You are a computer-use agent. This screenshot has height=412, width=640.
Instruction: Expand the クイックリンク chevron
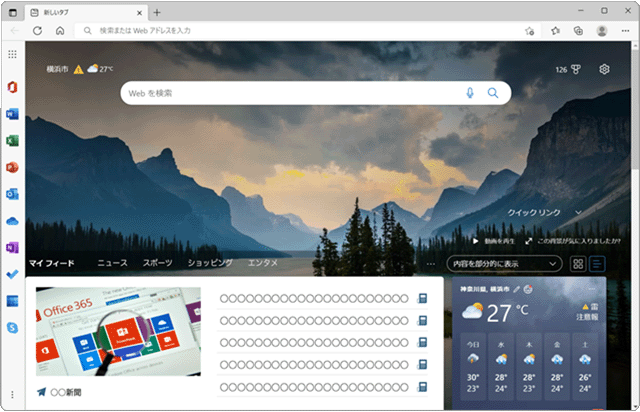578,212
